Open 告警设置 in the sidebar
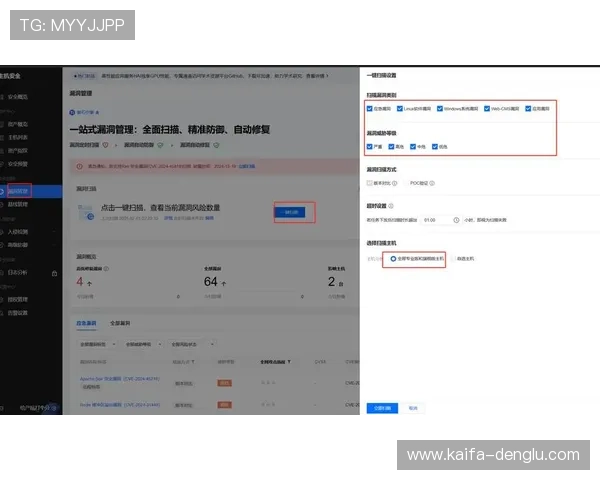Image resolution: width=600 pixels, height=480 pixels. pos(18,313)
